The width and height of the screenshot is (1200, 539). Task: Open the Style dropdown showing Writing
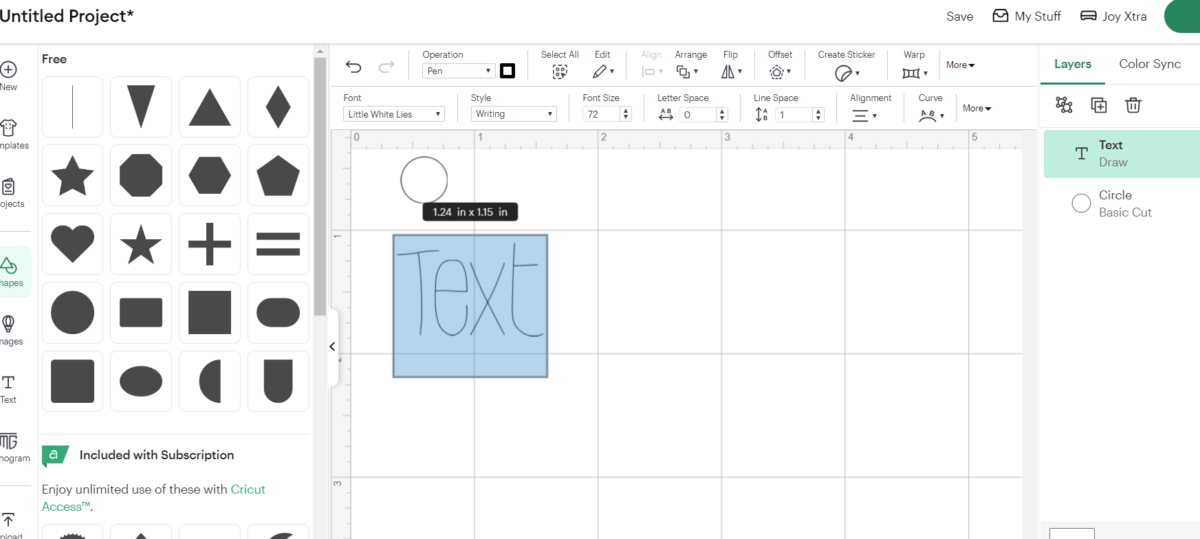pyautogui.click(x=513, y=114)
